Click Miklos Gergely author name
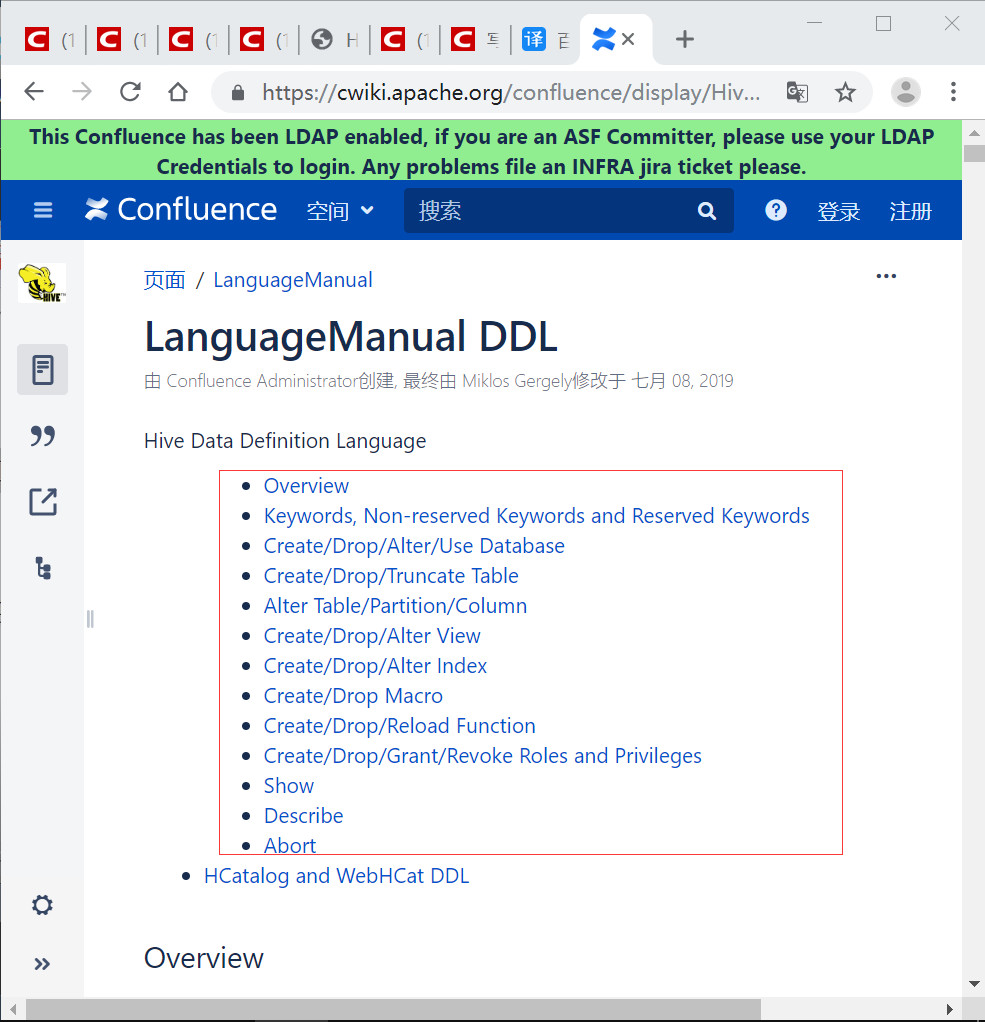 point(517,381)
